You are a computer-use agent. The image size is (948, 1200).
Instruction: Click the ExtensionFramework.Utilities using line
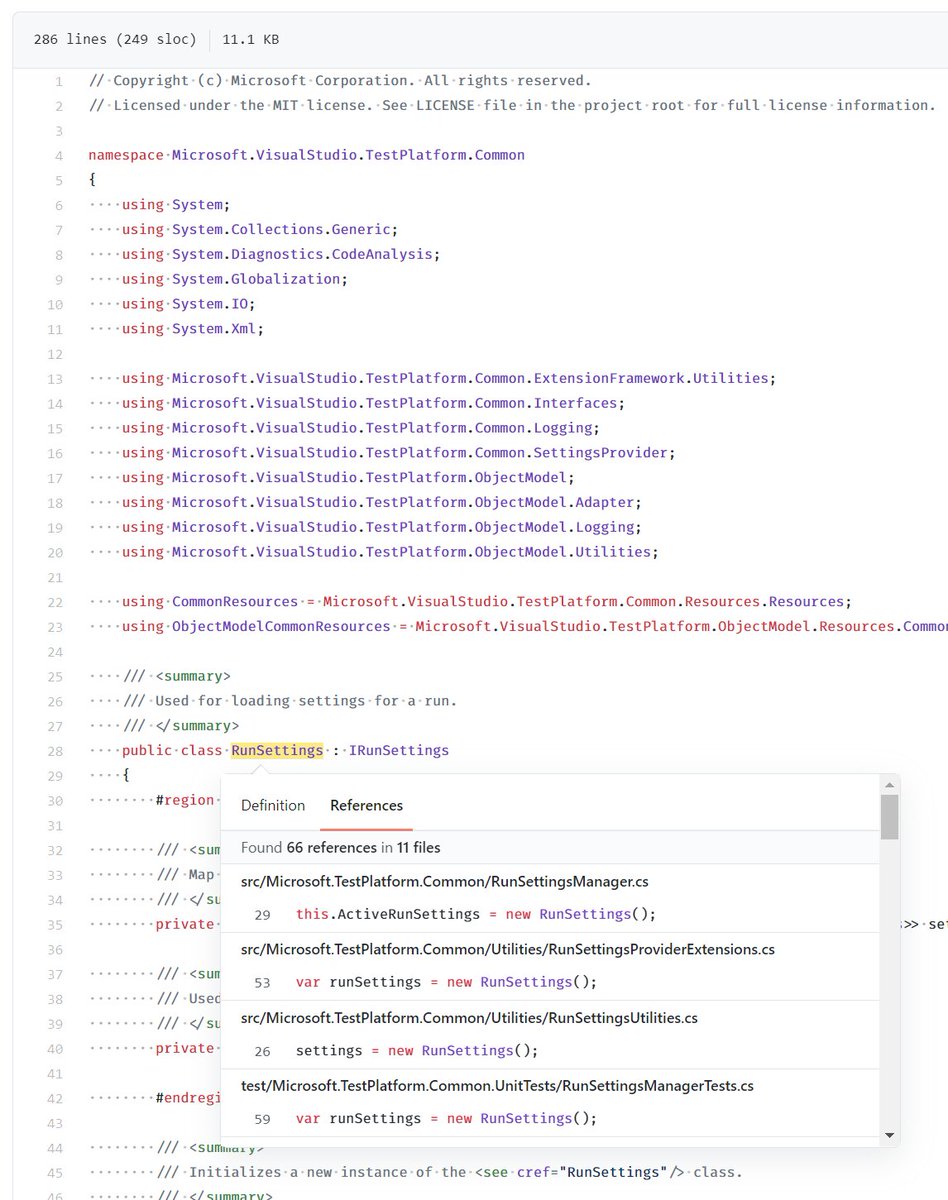pos(449,378)
